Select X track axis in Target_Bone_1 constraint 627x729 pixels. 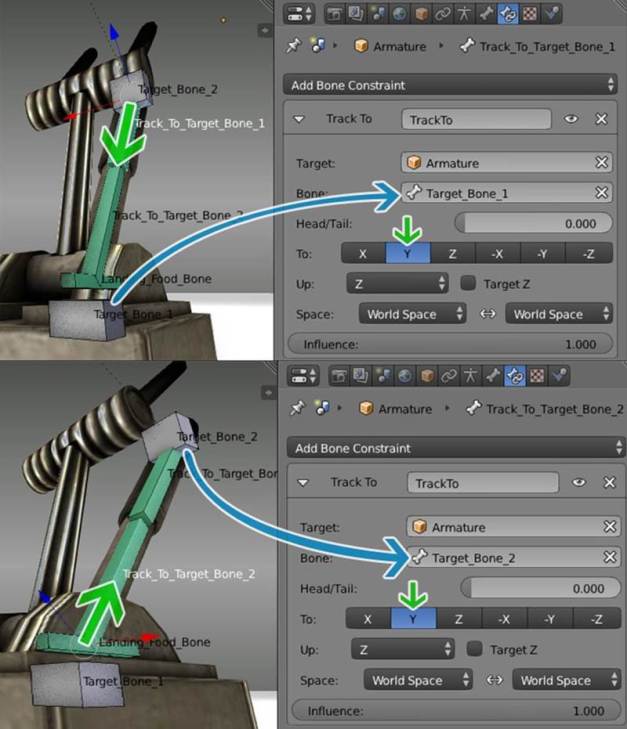click(363, 254)
